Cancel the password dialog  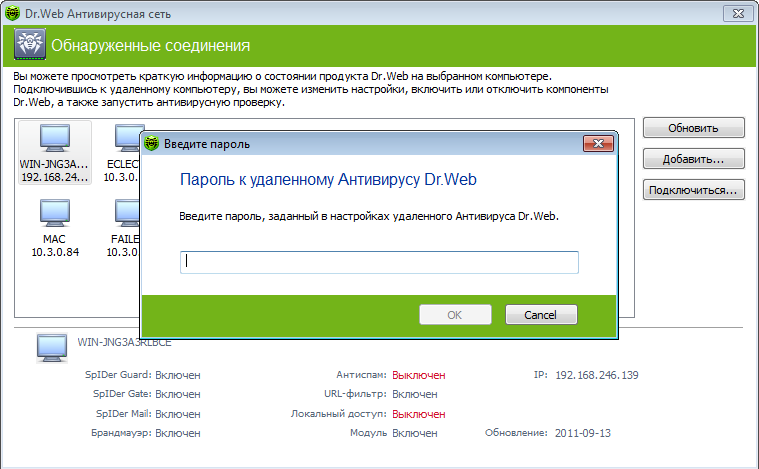pyautogui.click(x=542, y=315)
